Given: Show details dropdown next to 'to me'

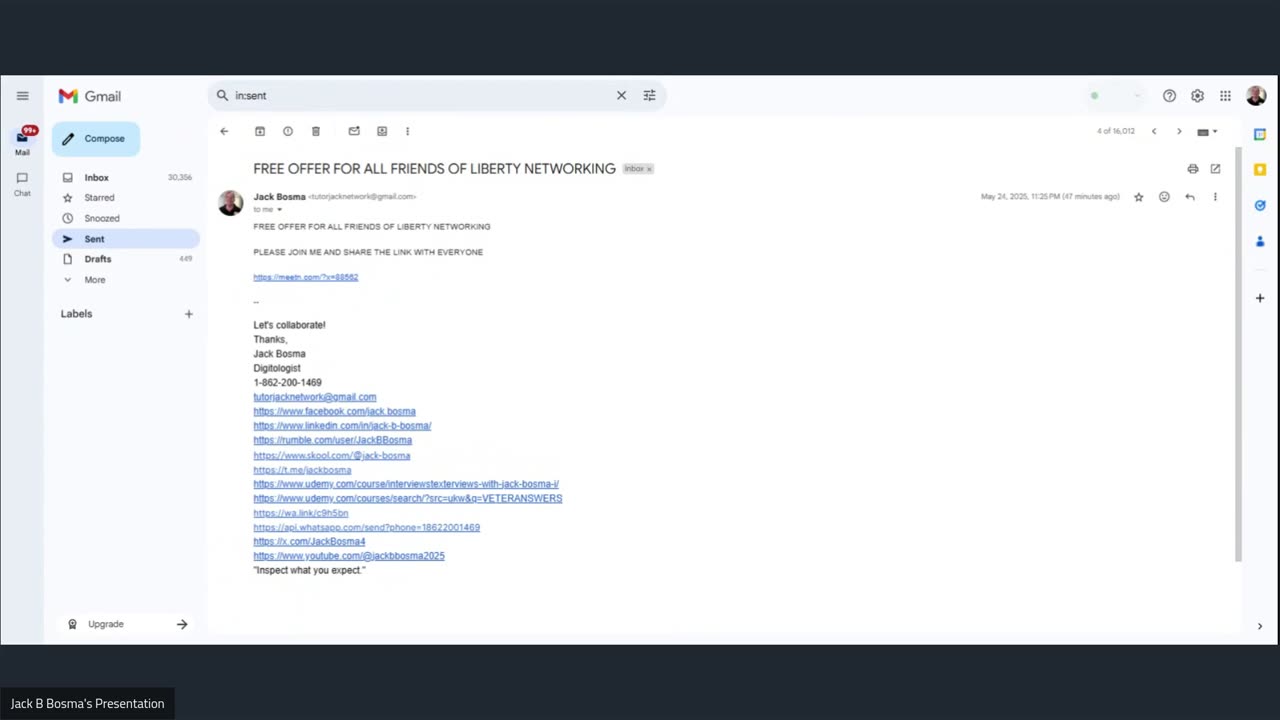Looking at the screenshot, I should click(279, 210).
